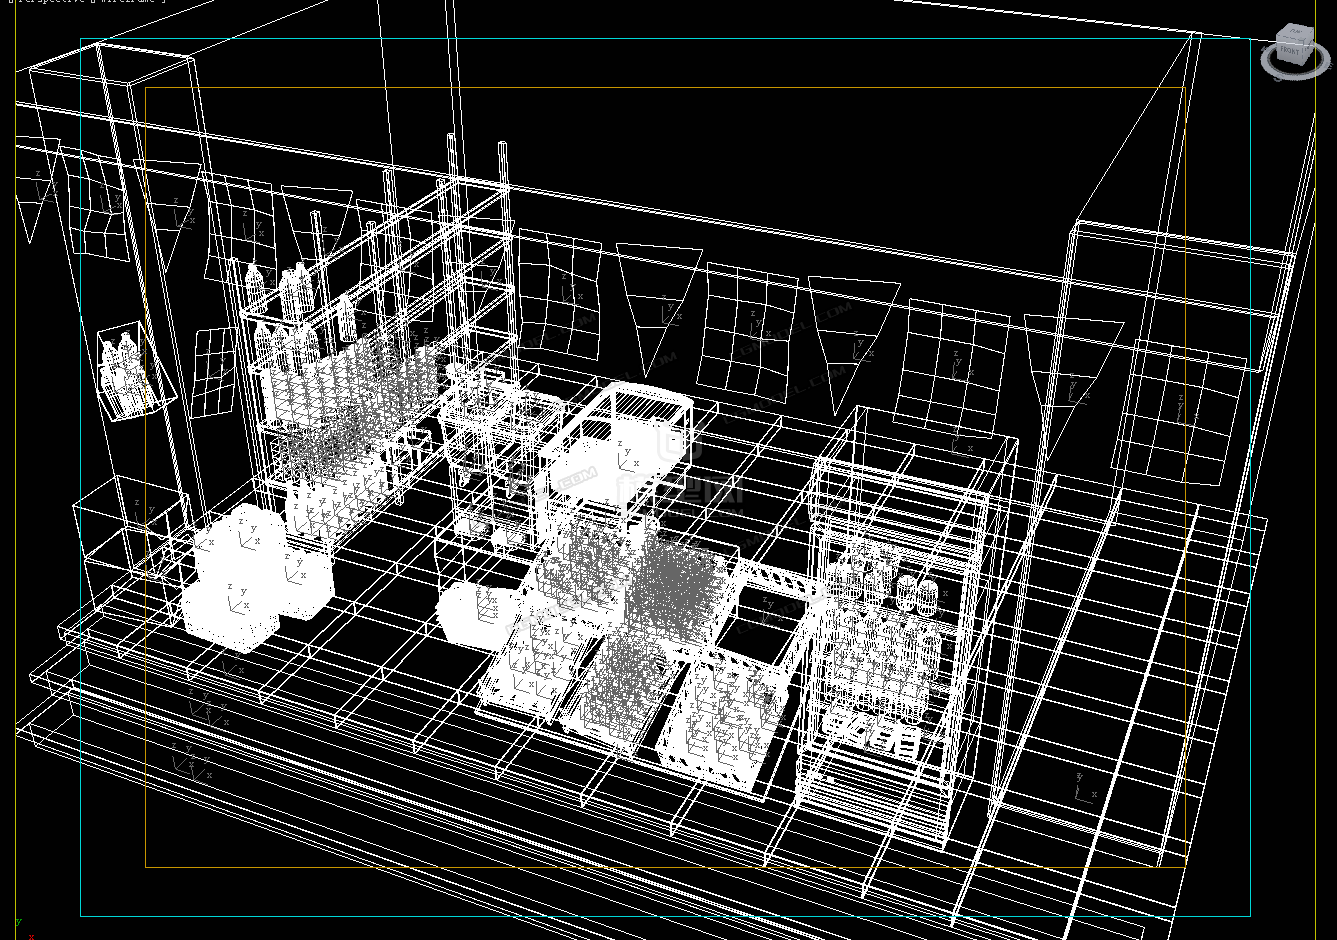Select the pile of white sacks on the left

tap(256, 577)
